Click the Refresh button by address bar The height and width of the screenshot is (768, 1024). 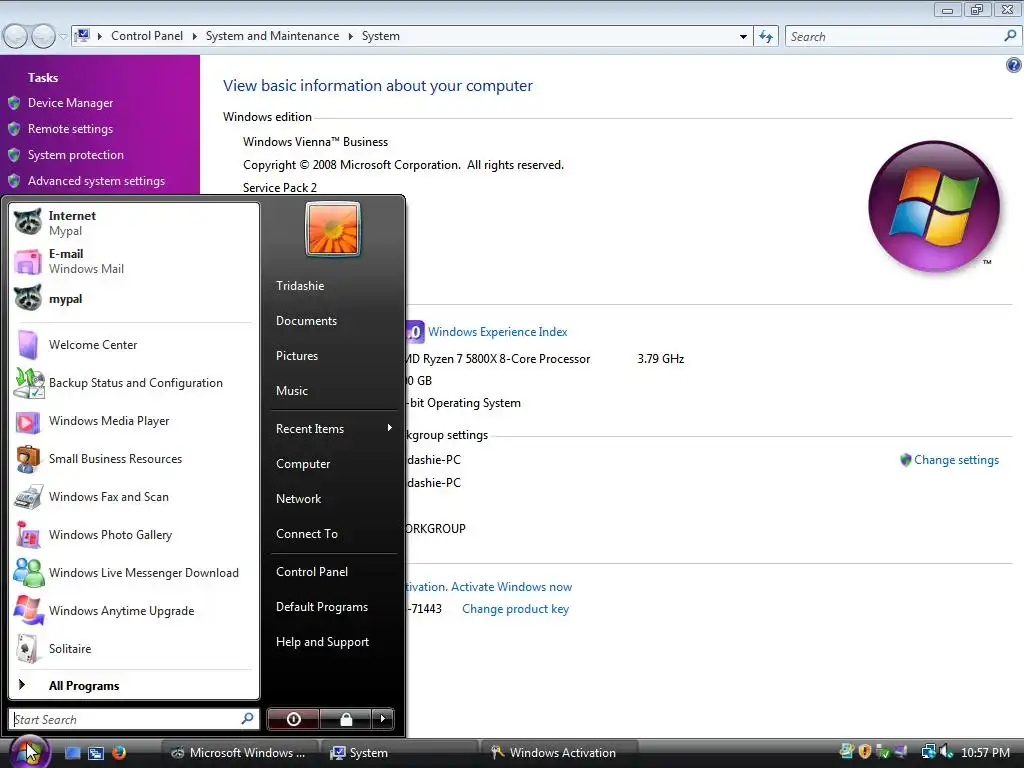click(766, 37)
